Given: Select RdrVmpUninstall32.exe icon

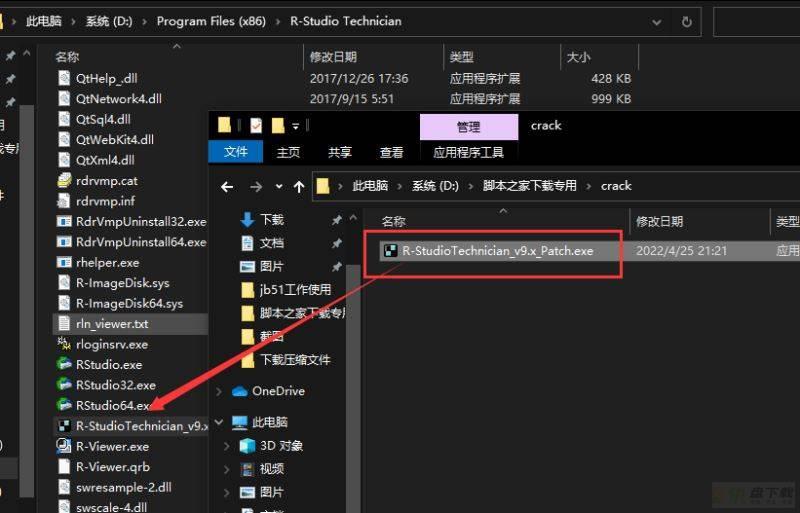Looking at the screenshot, I should 64,222.
